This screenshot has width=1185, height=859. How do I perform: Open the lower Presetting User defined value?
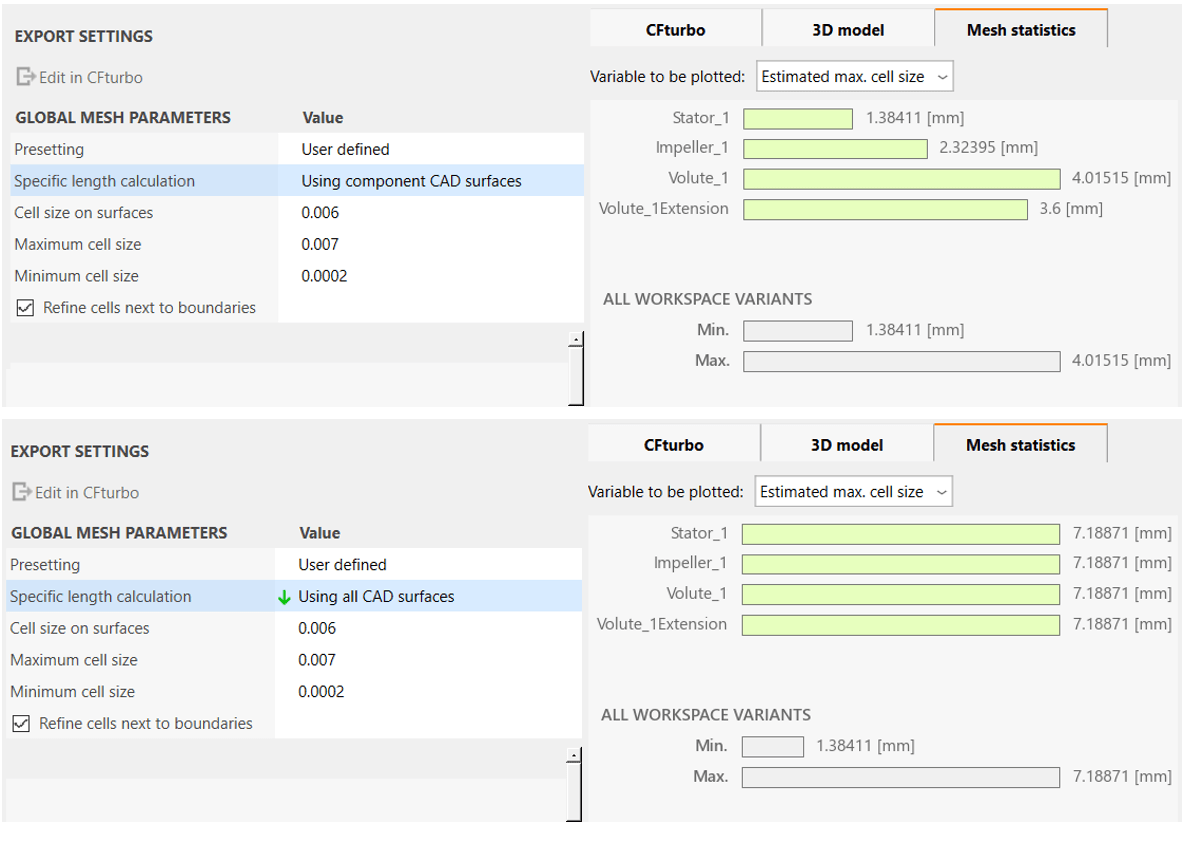tap(429, 565)
